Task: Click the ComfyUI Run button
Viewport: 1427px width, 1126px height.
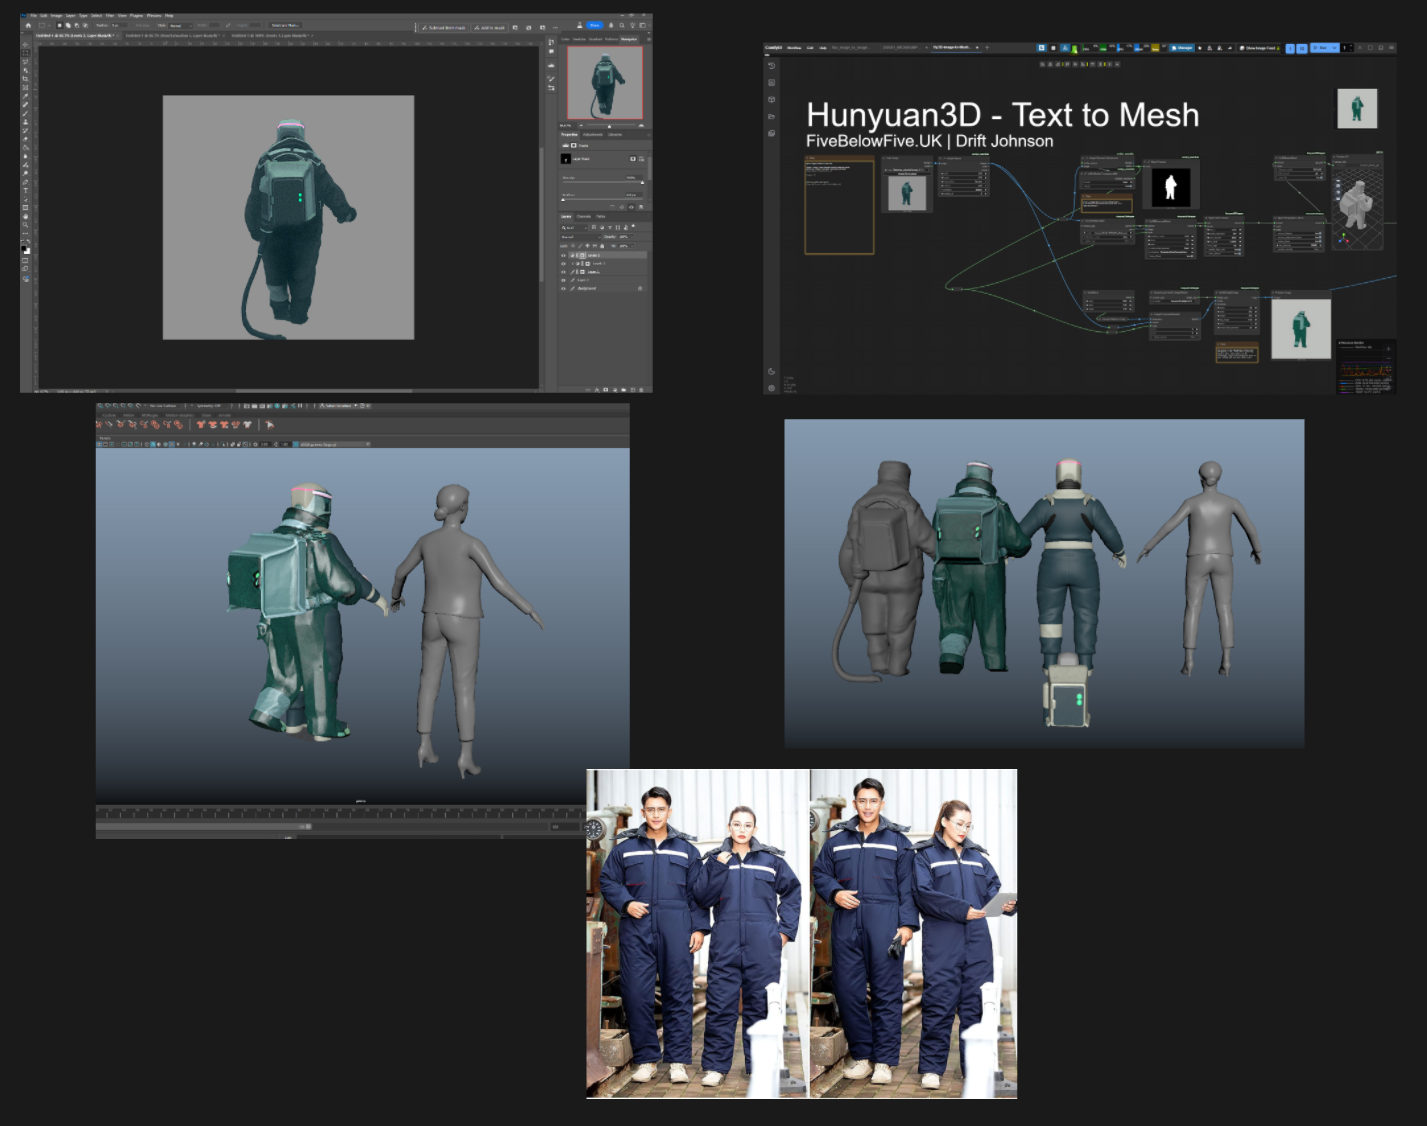Action: click(x=1320, y=48)
